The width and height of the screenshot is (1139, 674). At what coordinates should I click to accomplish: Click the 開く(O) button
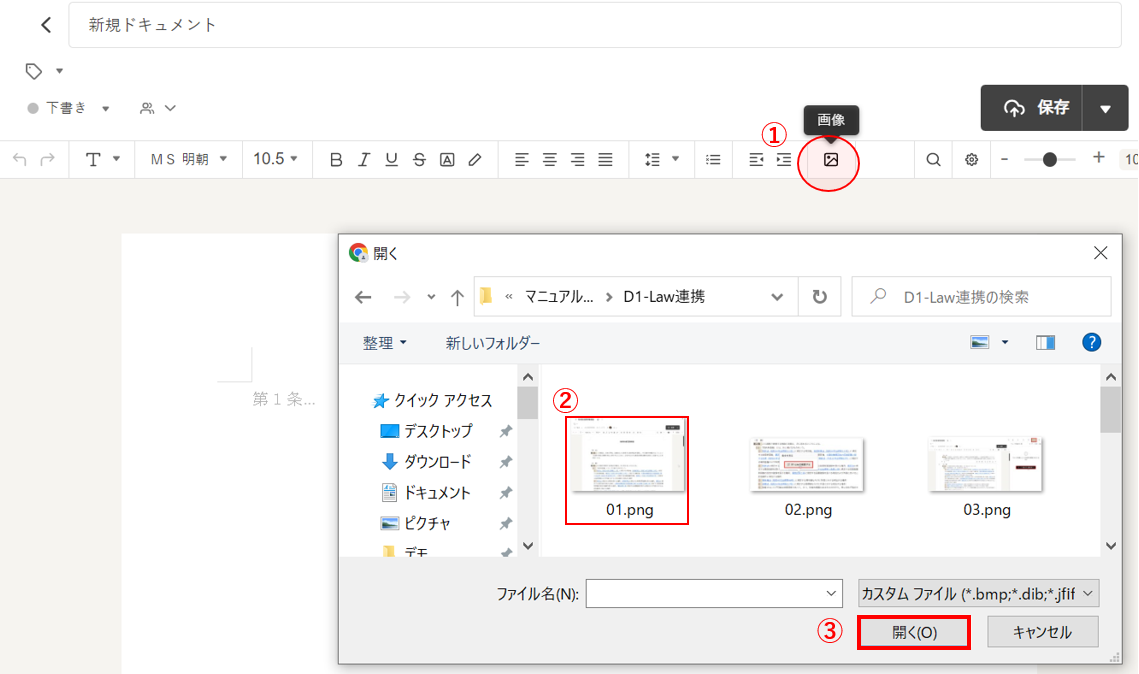914,633
